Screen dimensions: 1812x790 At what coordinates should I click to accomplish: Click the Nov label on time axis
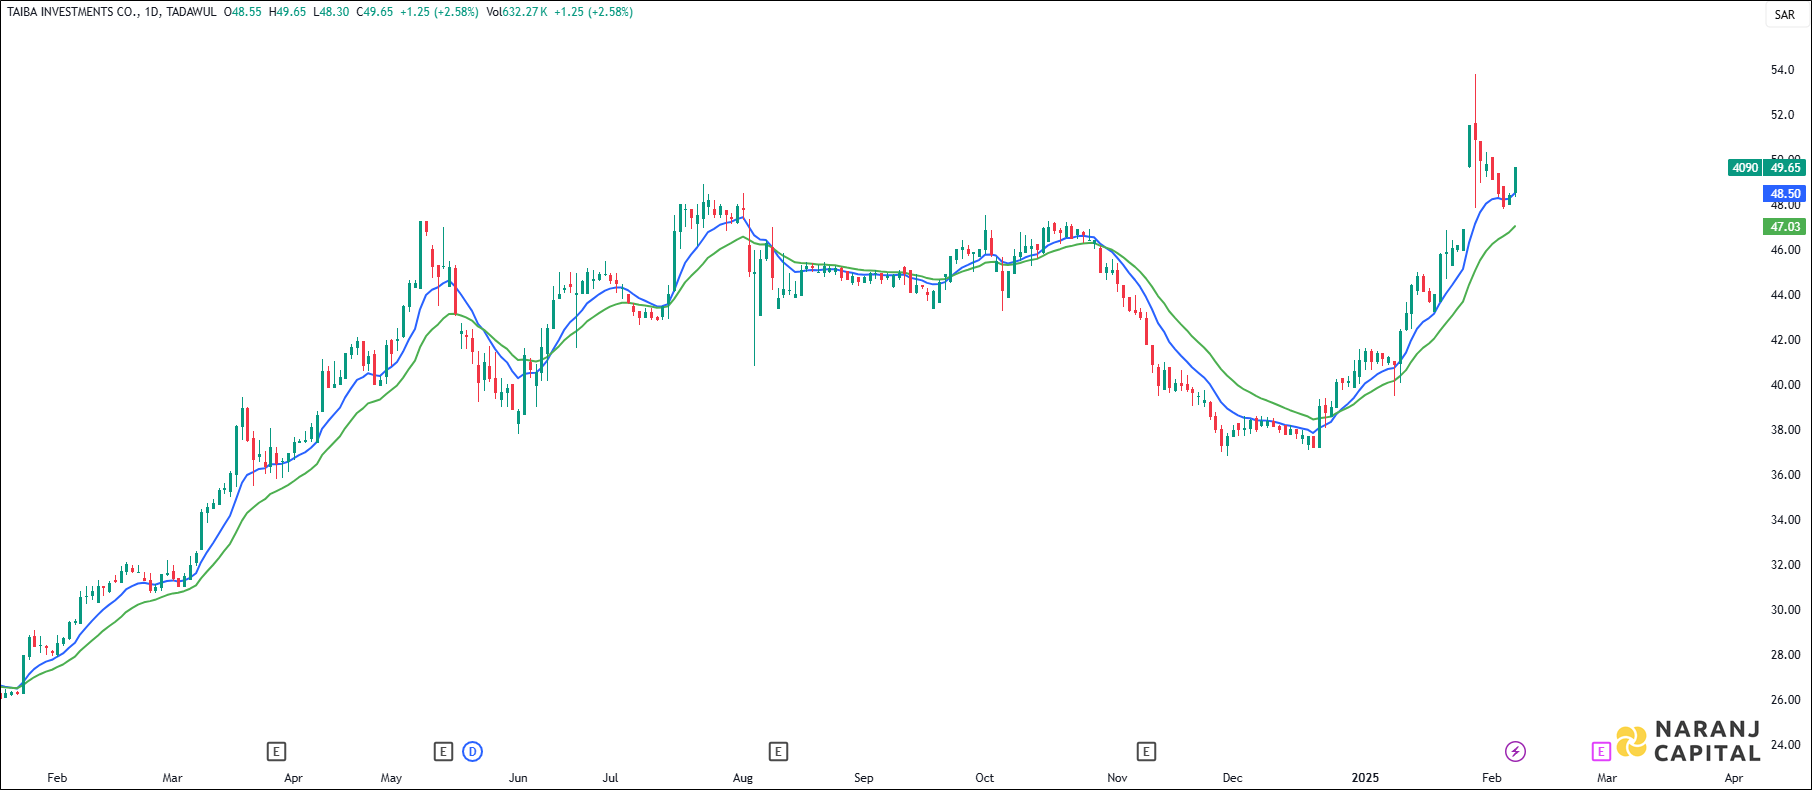click(x=1118, y=778)
